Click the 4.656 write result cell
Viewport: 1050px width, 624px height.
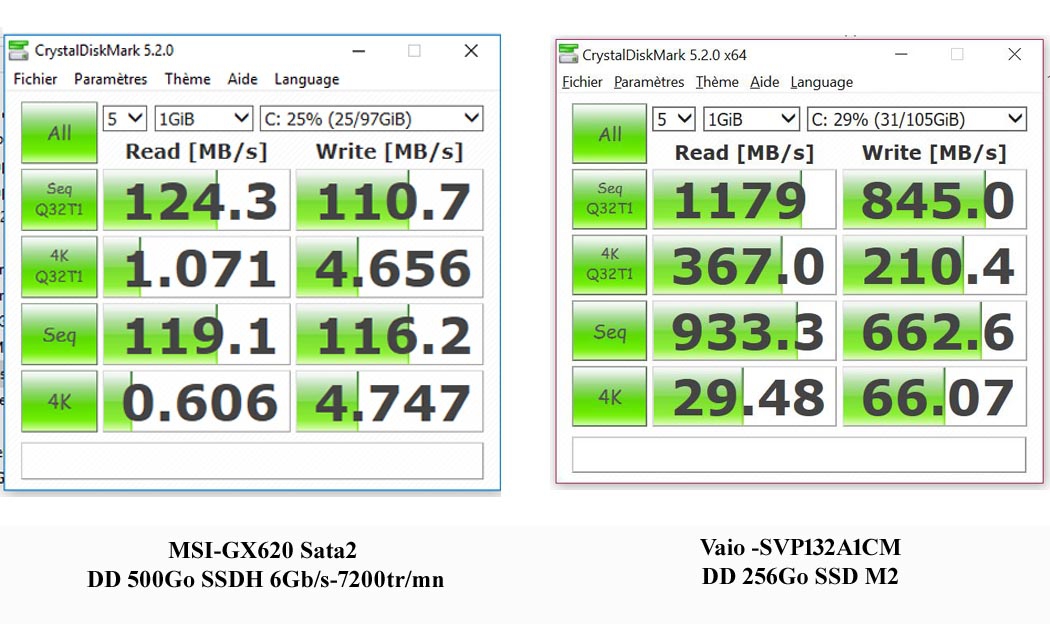[x=389, y=266]
